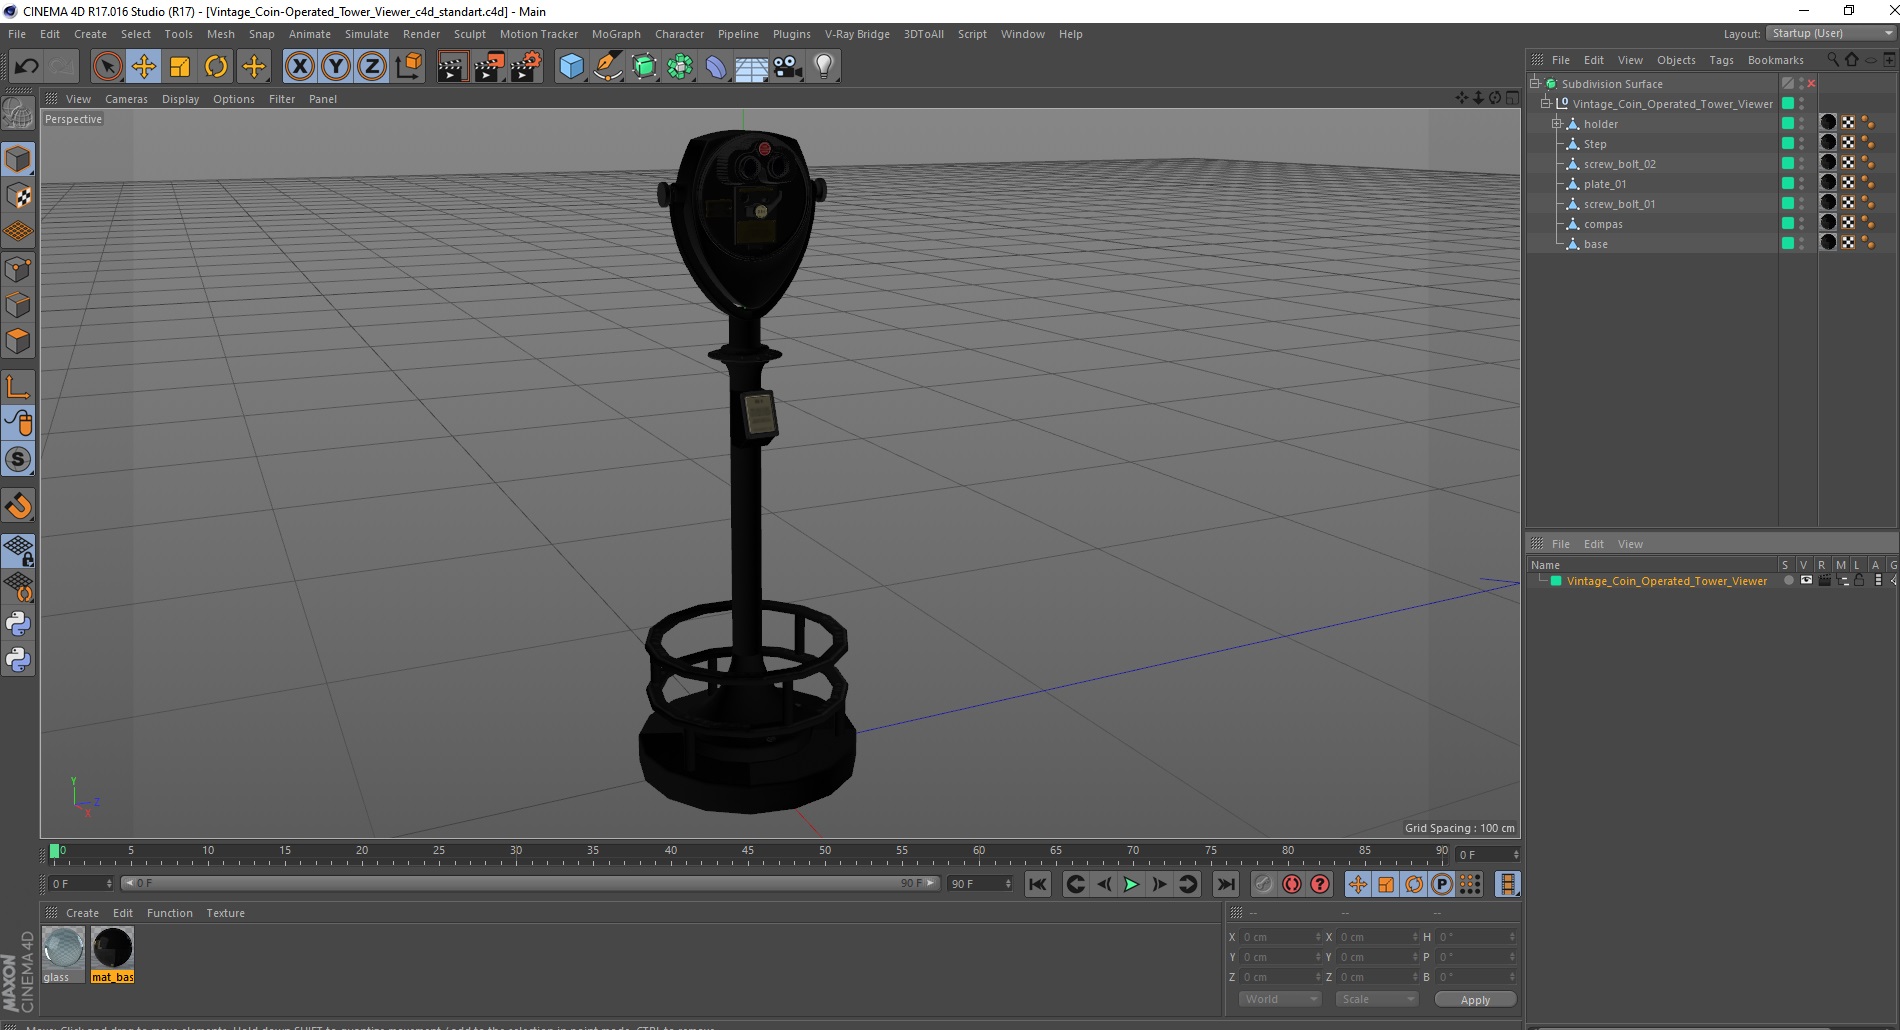Go to Start of animation
Screen dimensions: 1900x1030
(1037, 884)
